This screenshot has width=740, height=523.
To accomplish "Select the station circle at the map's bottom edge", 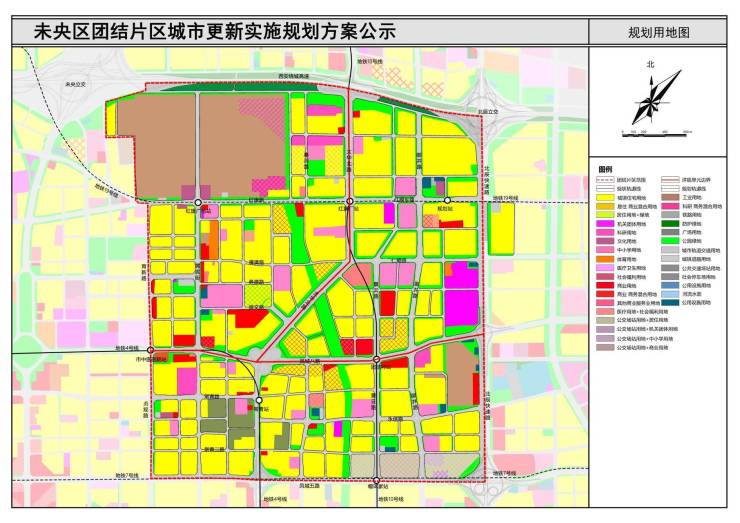I will click(x=377, y=481).
